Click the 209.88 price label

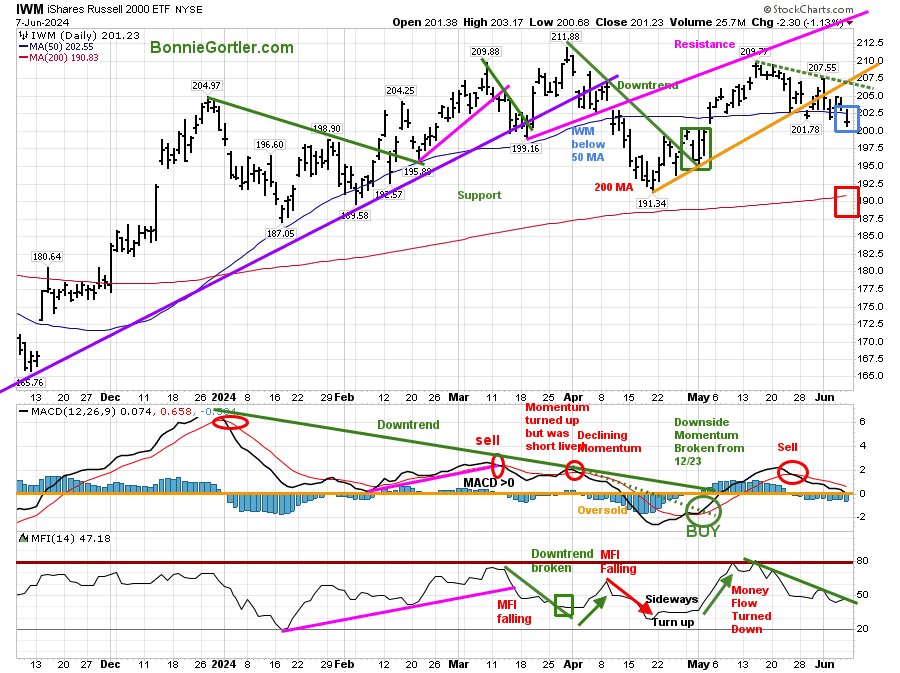(485, 52)
